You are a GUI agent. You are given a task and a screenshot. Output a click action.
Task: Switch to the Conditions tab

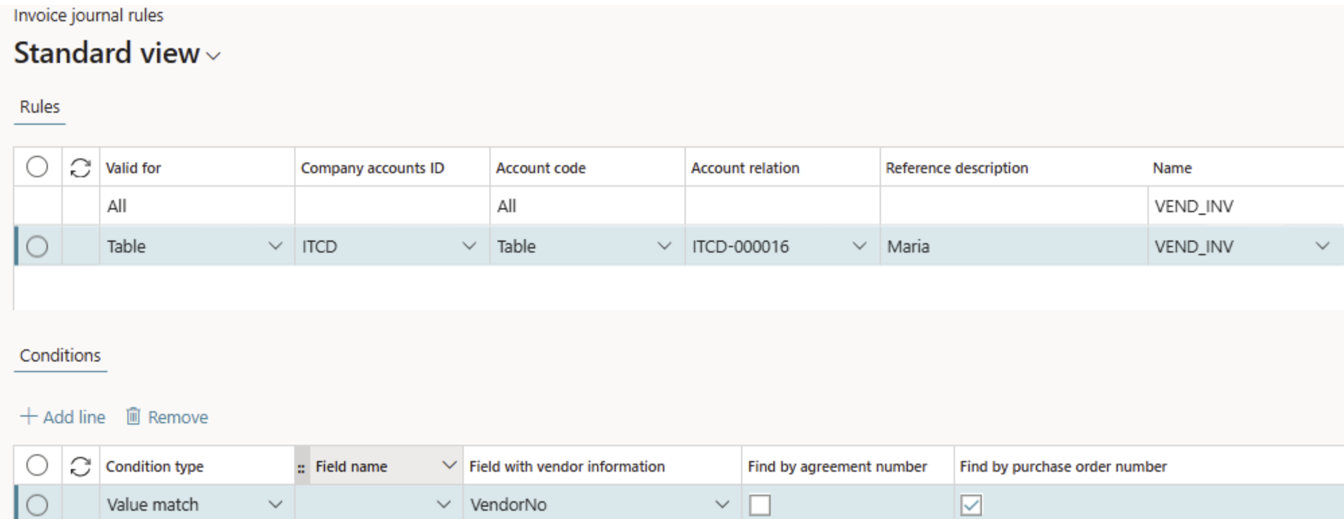(x=60, y=356)
